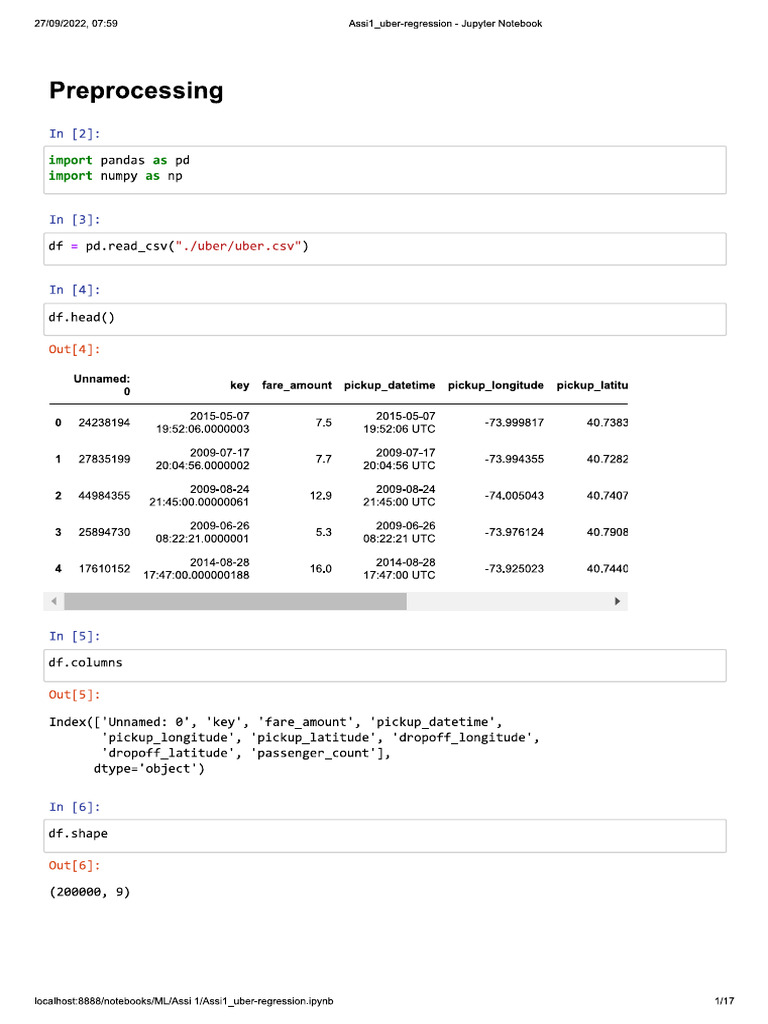The height and width of the screenshot is (1024, 768).
Task: Select the df.columns code cell
Action: (385, 665)
